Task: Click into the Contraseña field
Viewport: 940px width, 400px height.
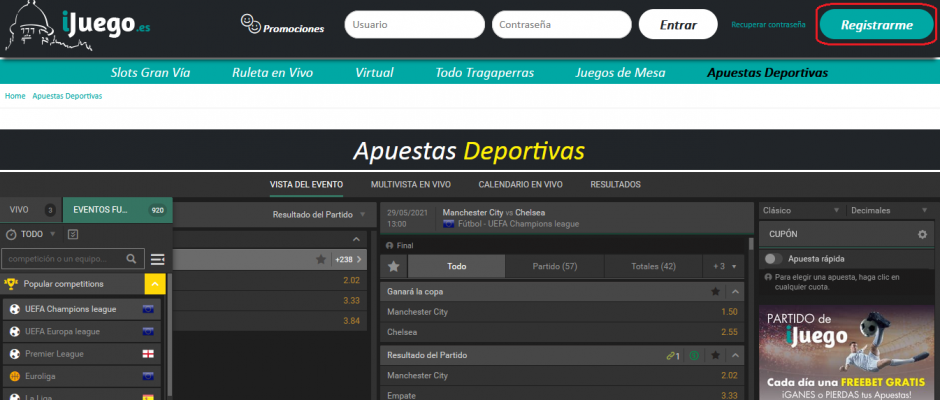Action: click(x=562, y=25)
